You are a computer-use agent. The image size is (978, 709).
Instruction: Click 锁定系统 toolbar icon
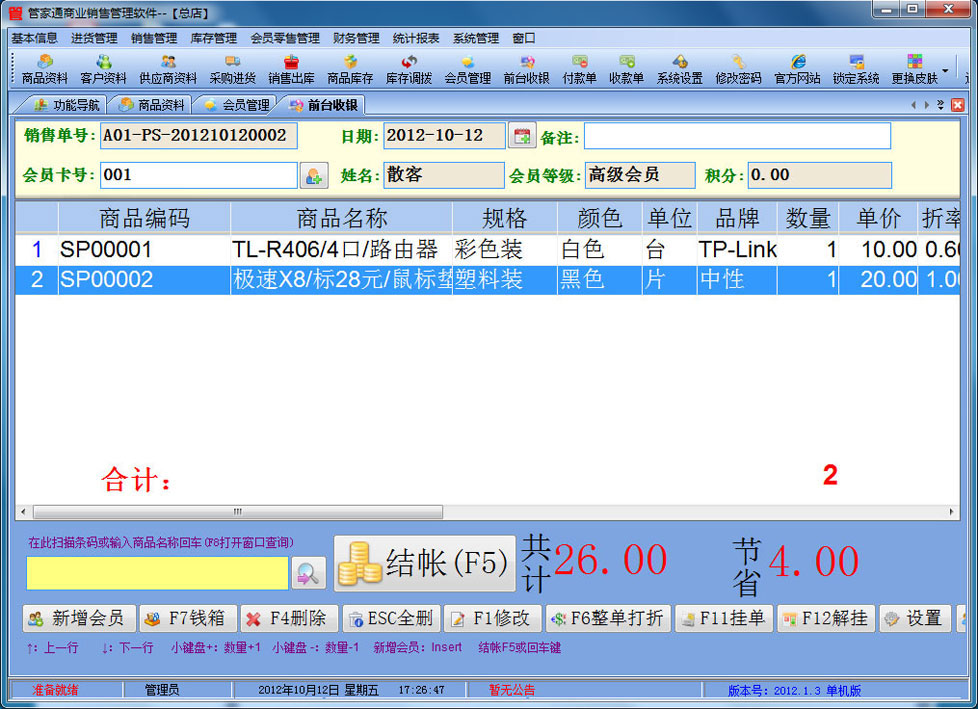tap(856, 69)
